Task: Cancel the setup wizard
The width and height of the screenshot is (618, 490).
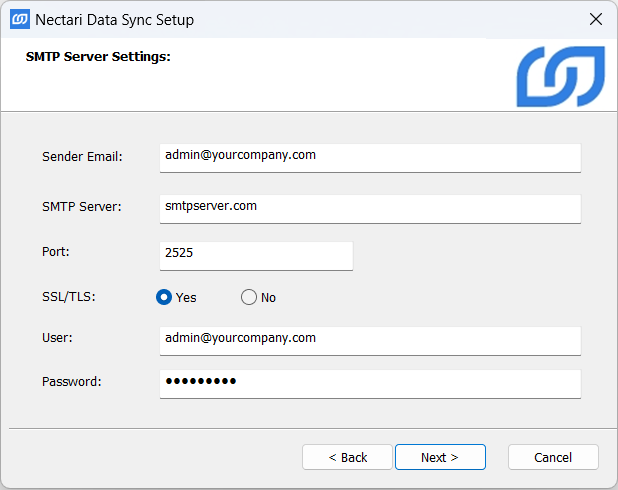Action: (x=553, y=457)
